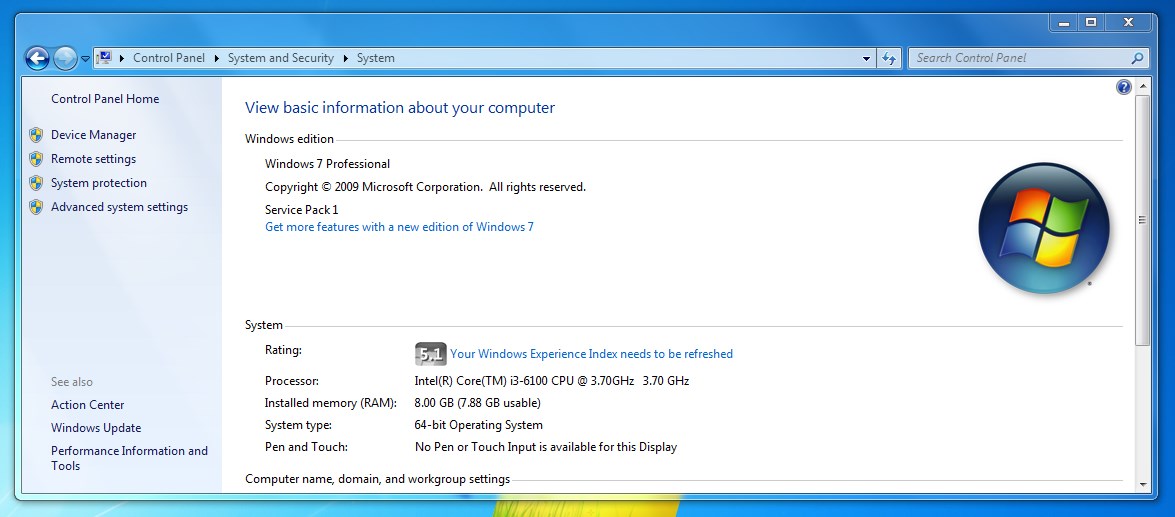
Task: Click the magnifier search icon
Action: pyautogui.click(x=1138, y=58)
